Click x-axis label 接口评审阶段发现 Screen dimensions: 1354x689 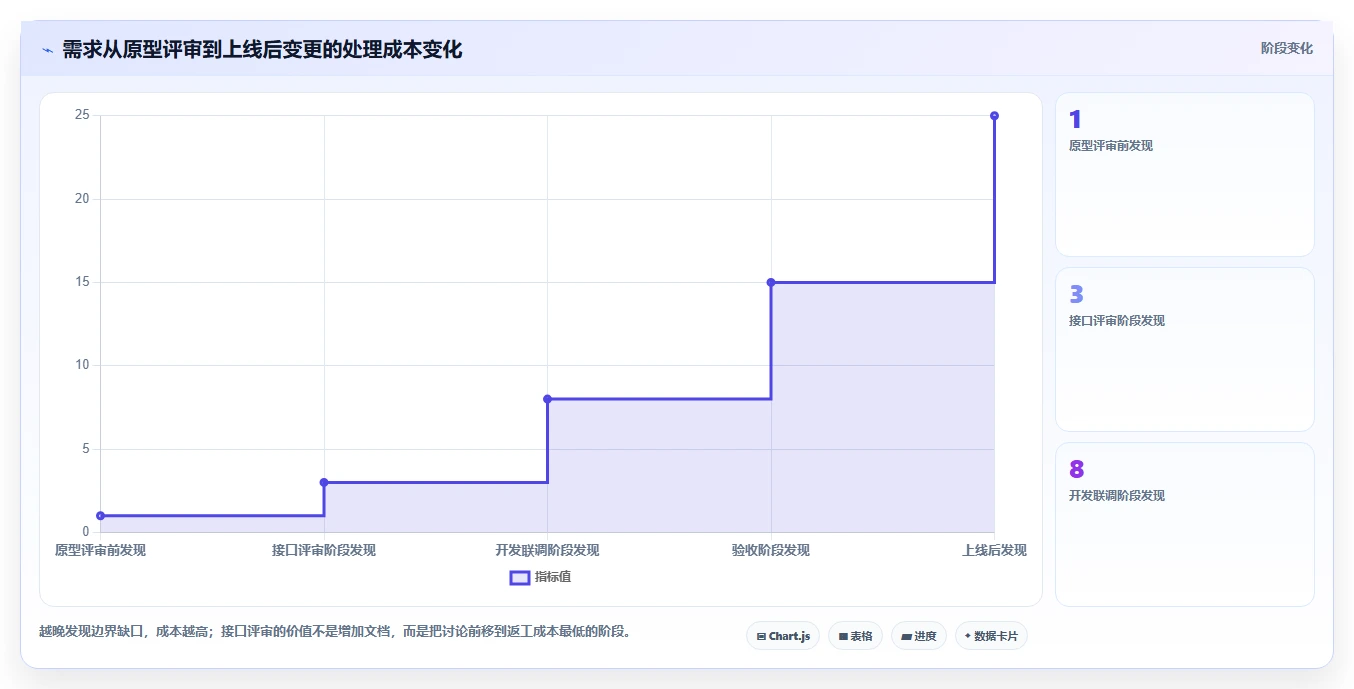324,550
